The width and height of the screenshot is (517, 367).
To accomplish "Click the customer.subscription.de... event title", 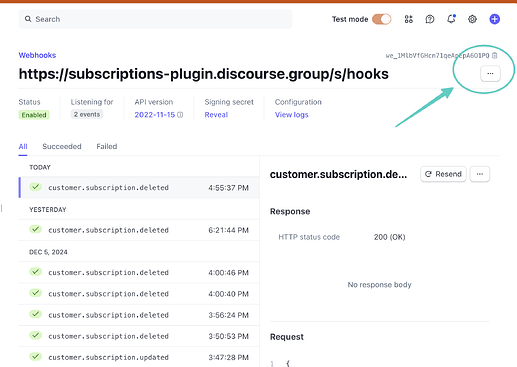I will [338, 174].
